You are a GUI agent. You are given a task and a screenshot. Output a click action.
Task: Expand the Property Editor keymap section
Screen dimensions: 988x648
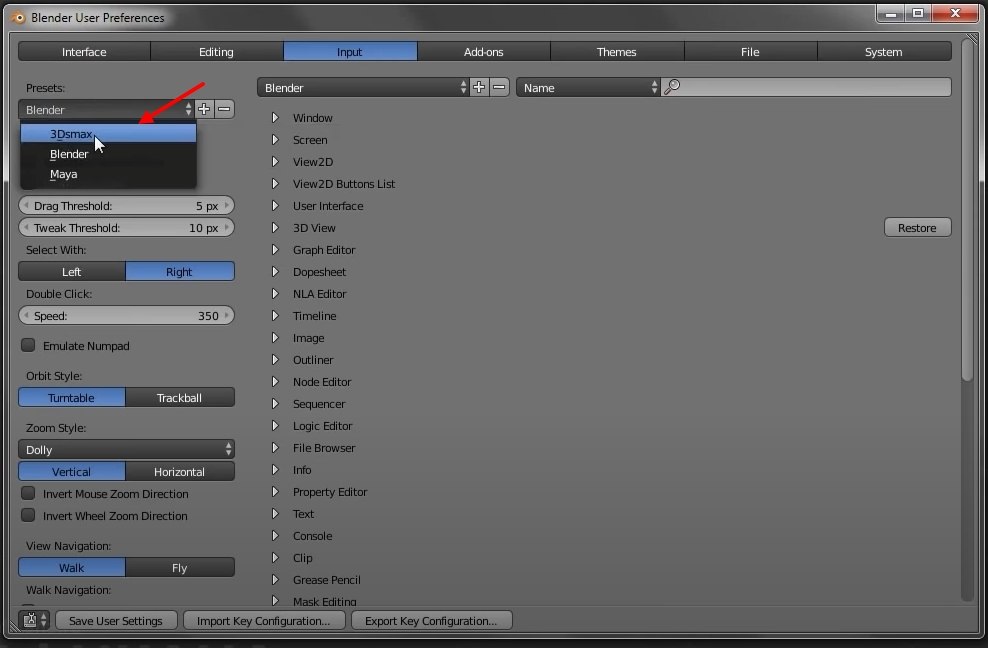click(x=275, y=492)
